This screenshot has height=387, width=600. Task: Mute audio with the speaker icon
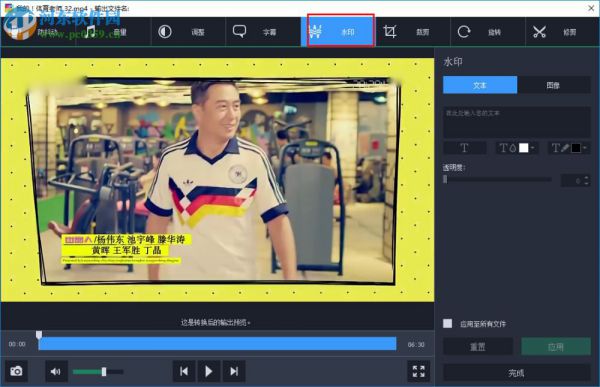click(56, 371)
